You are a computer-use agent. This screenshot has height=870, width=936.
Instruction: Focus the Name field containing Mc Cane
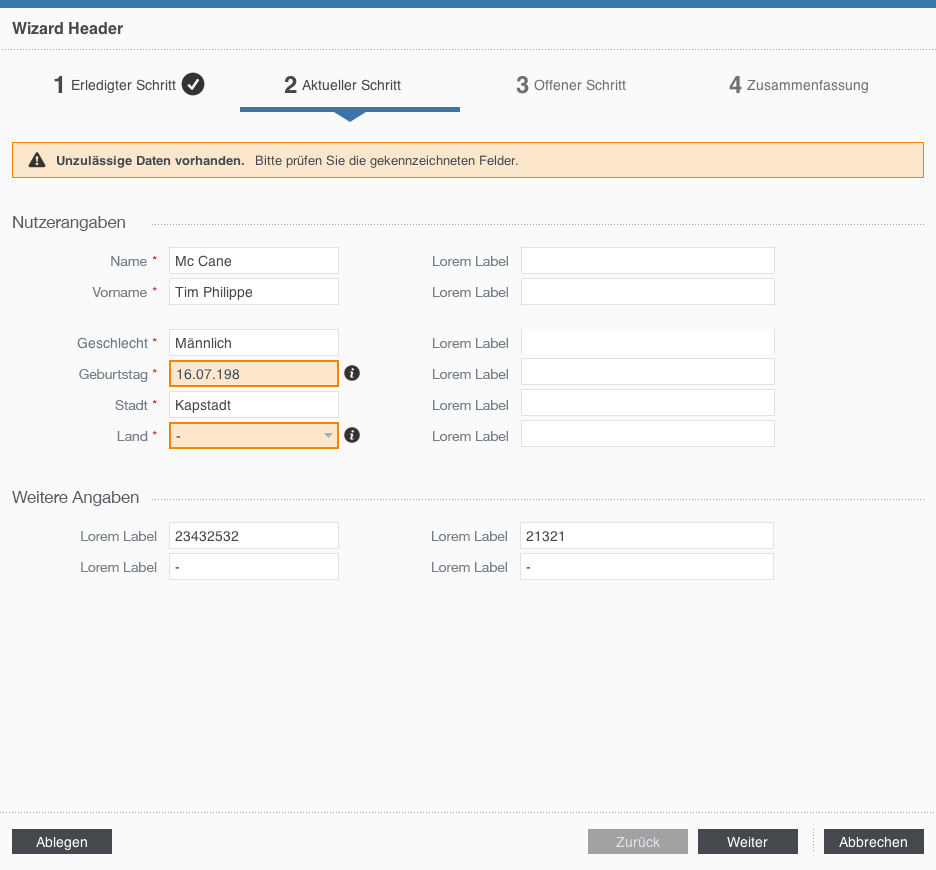(254, 261)
